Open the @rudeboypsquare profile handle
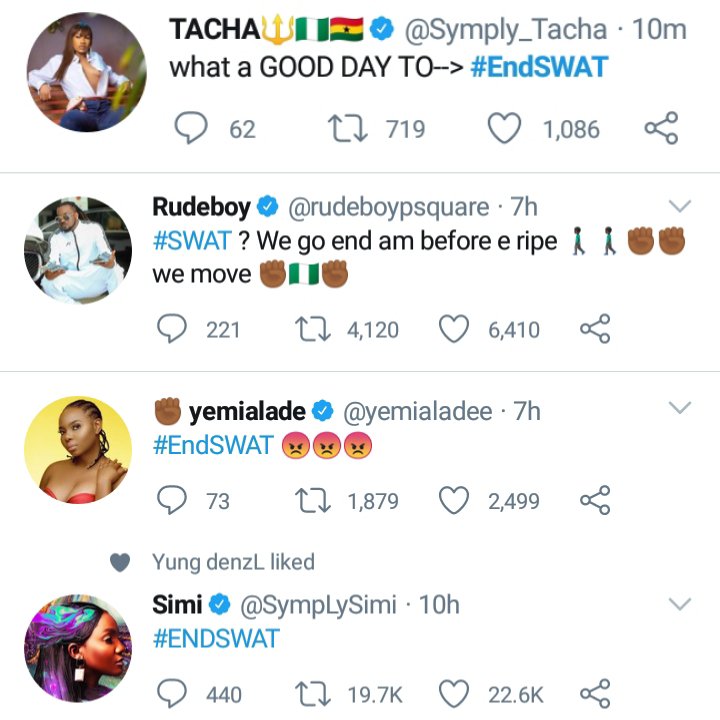 pyautogui.click(x=389, y=207)
